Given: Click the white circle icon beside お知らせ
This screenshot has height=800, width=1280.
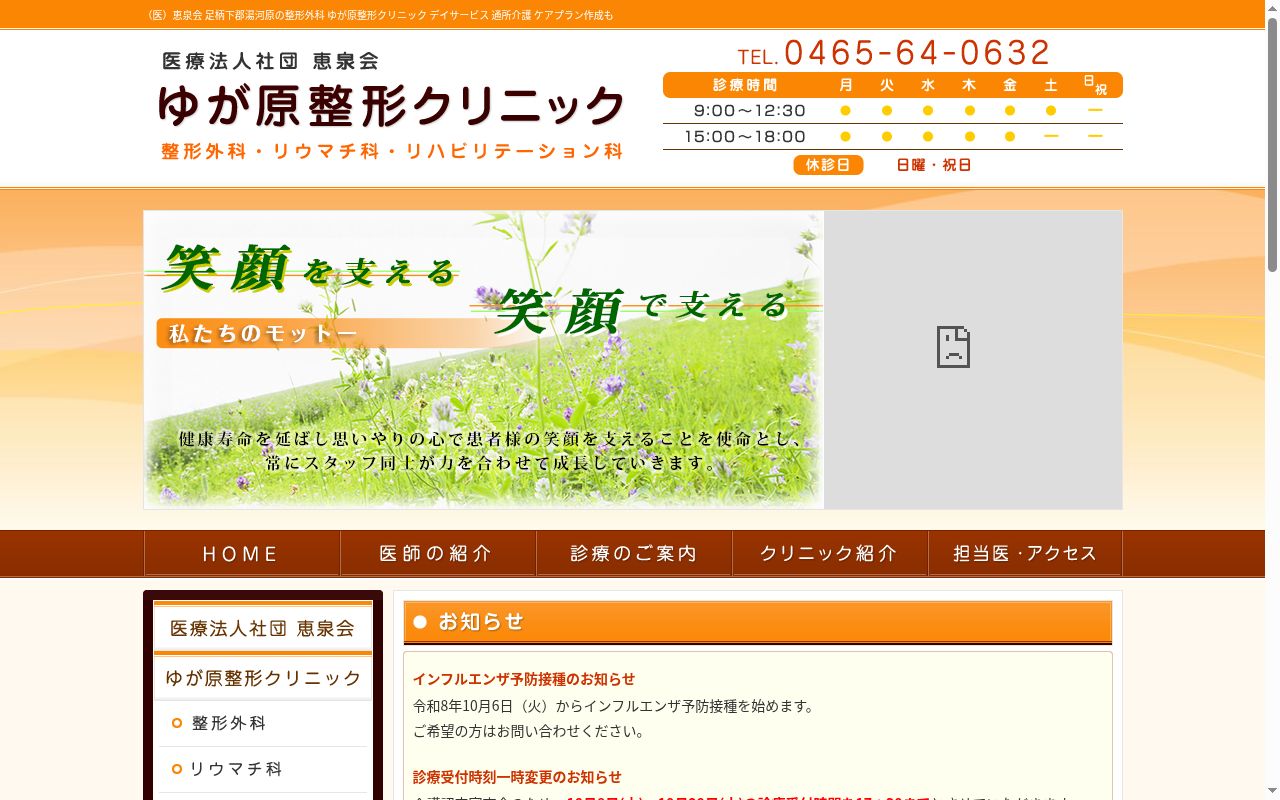Looking at the screenshot, I should (420, 622).
